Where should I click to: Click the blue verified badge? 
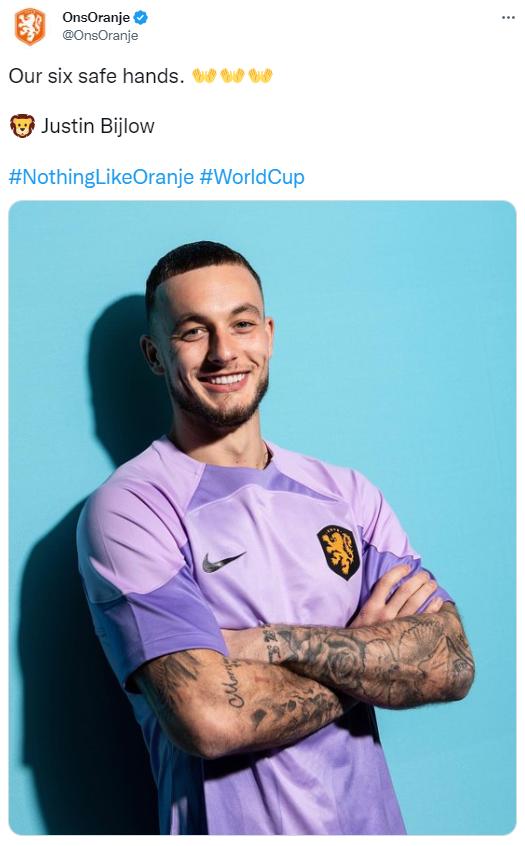pos(141,18)
